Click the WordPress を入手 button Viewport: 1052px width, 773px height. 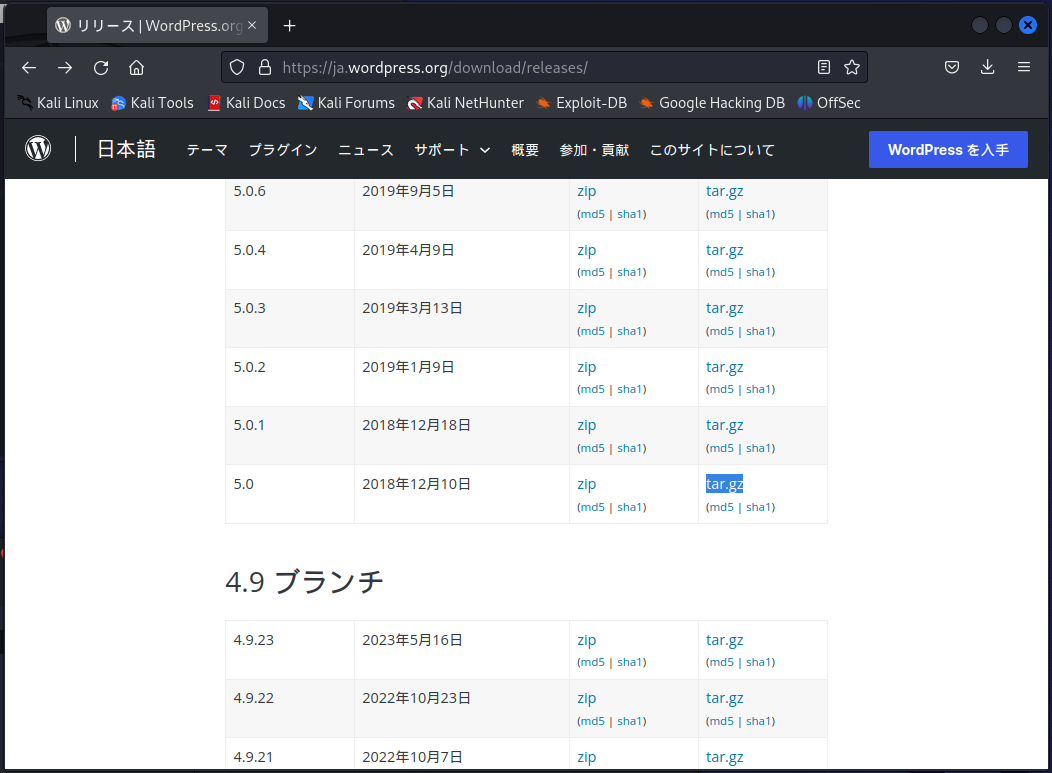point(948,150)
